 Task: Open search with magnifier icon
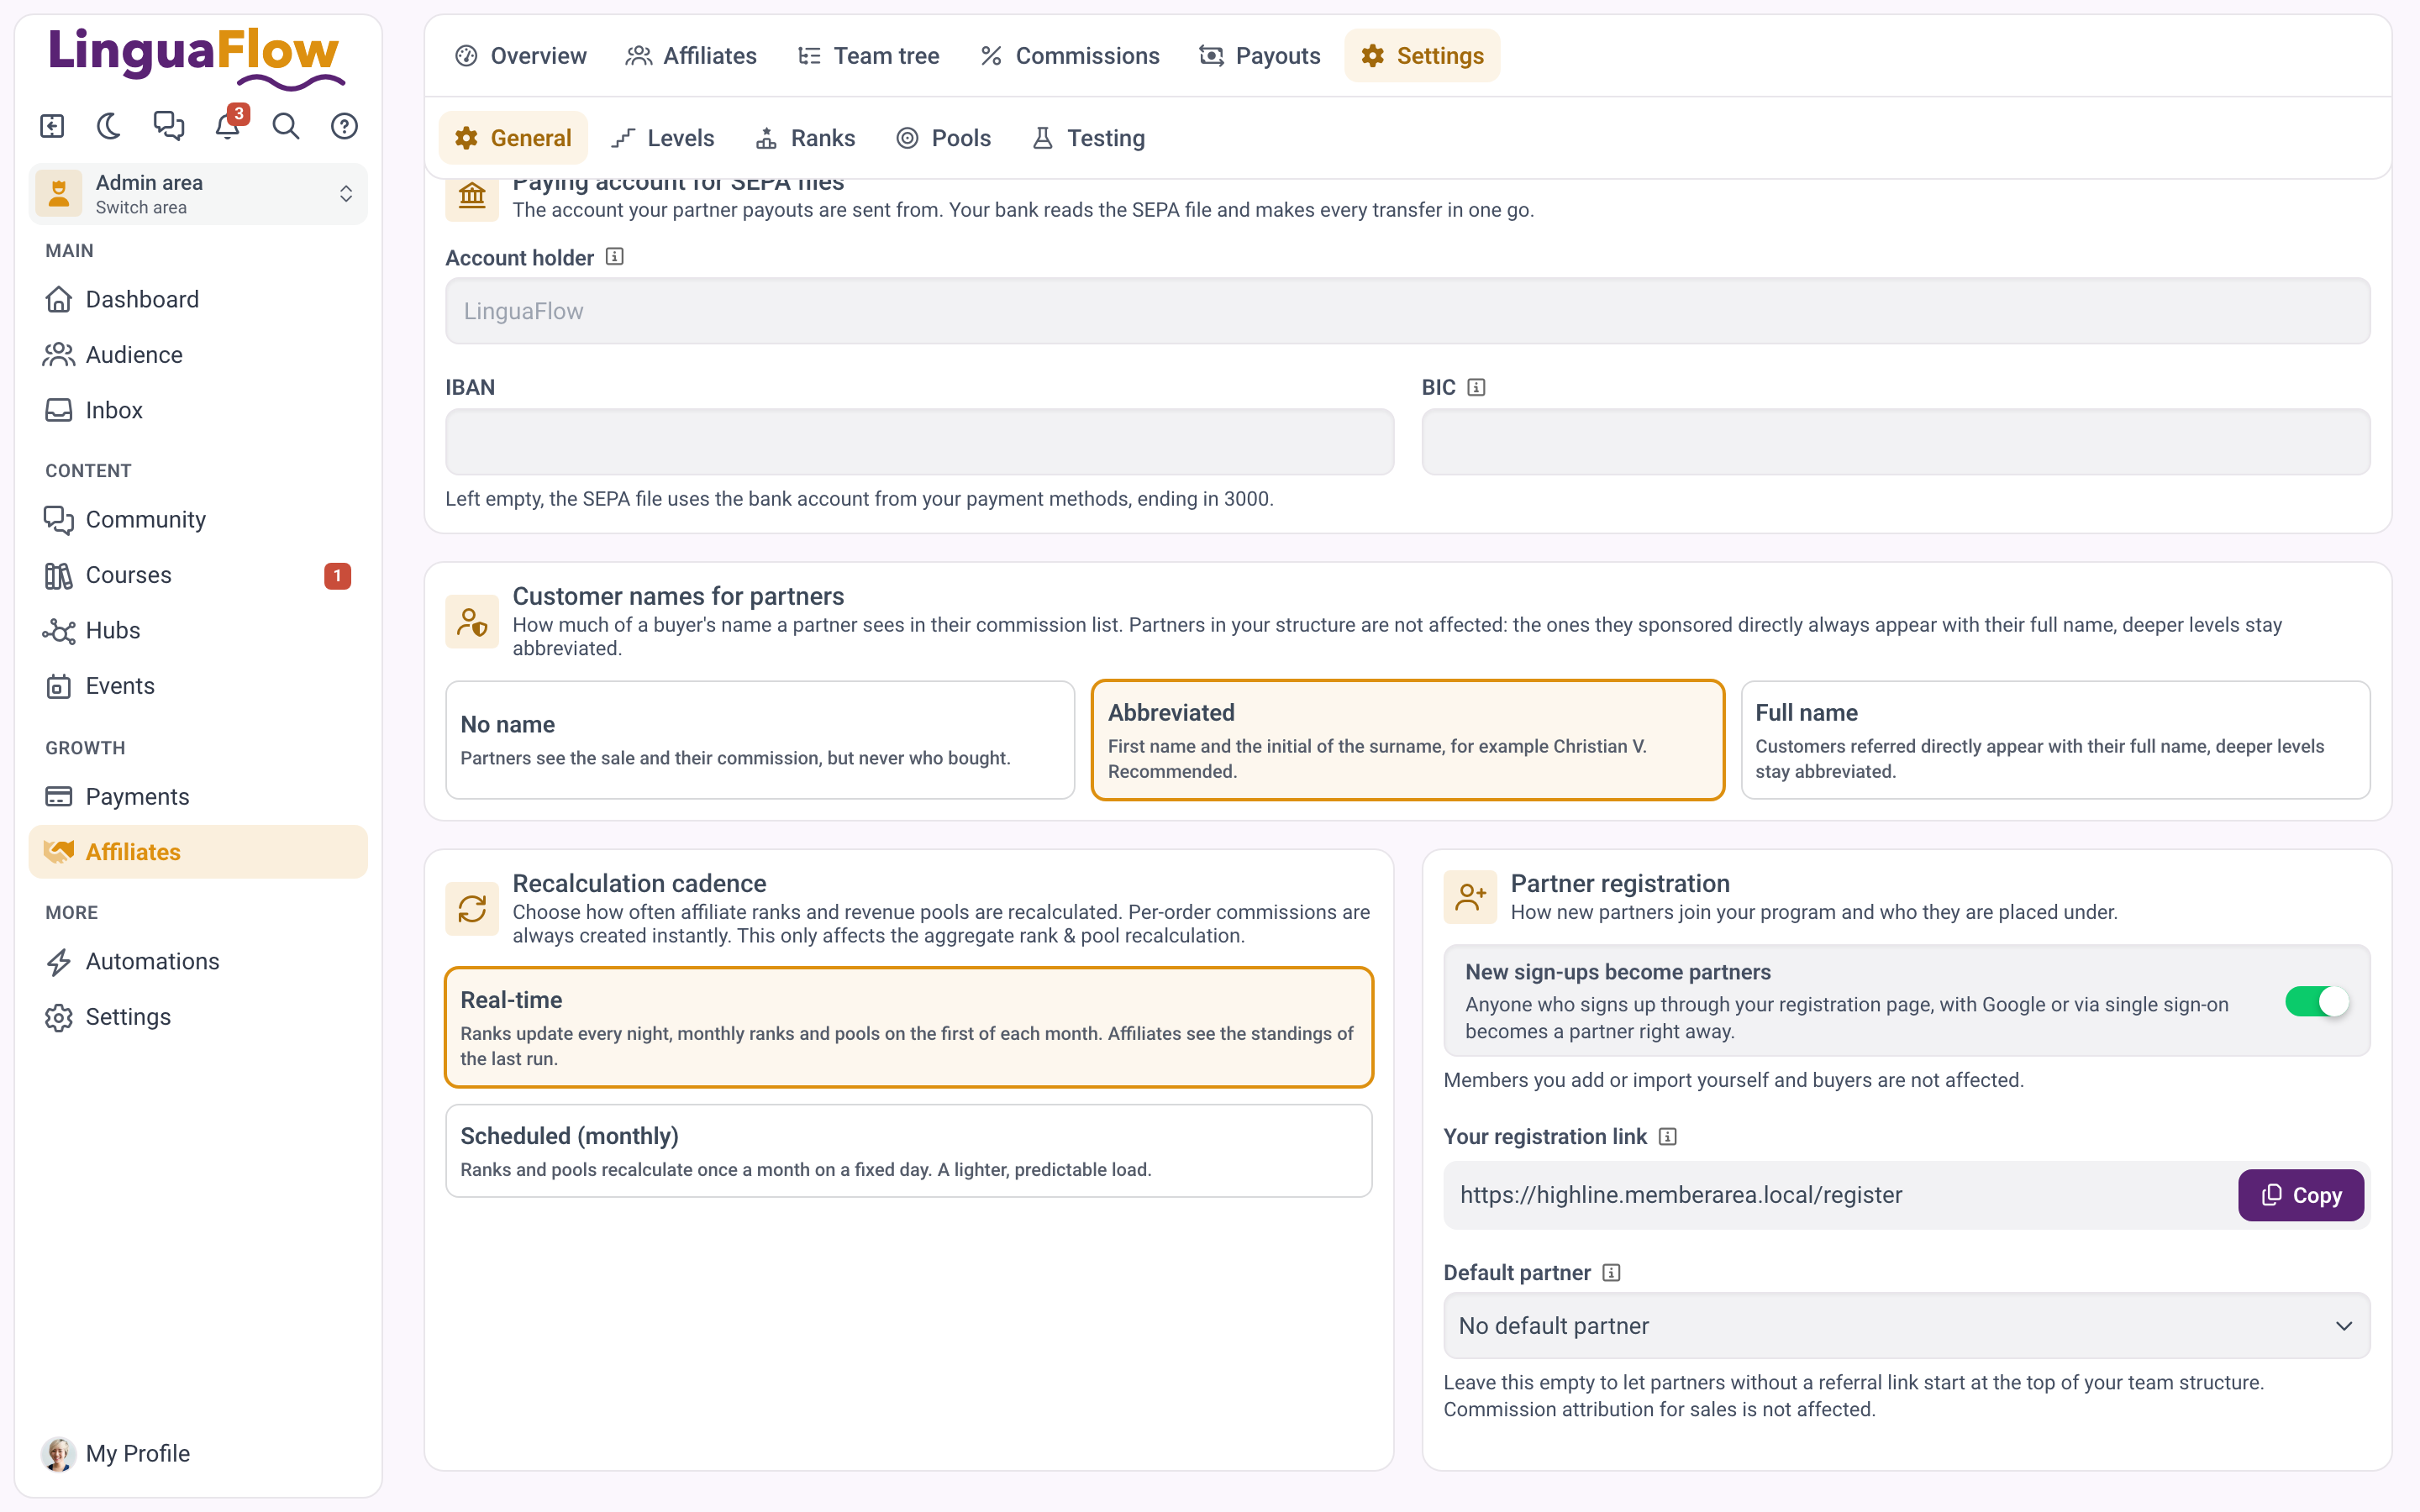pyautogui.click(x=286, y=126)
